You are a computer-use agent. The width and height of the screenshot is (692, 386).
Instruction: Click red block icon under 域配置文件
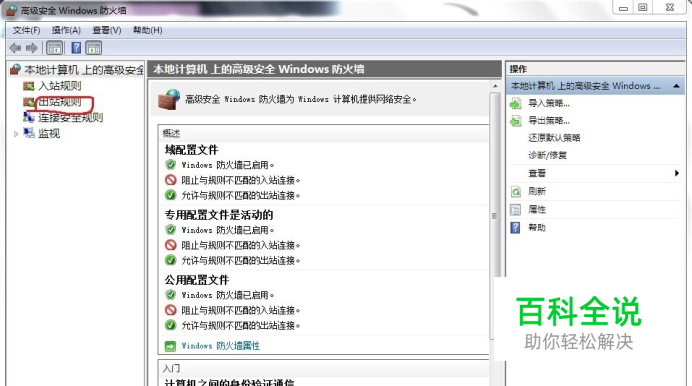click(170, 180)
